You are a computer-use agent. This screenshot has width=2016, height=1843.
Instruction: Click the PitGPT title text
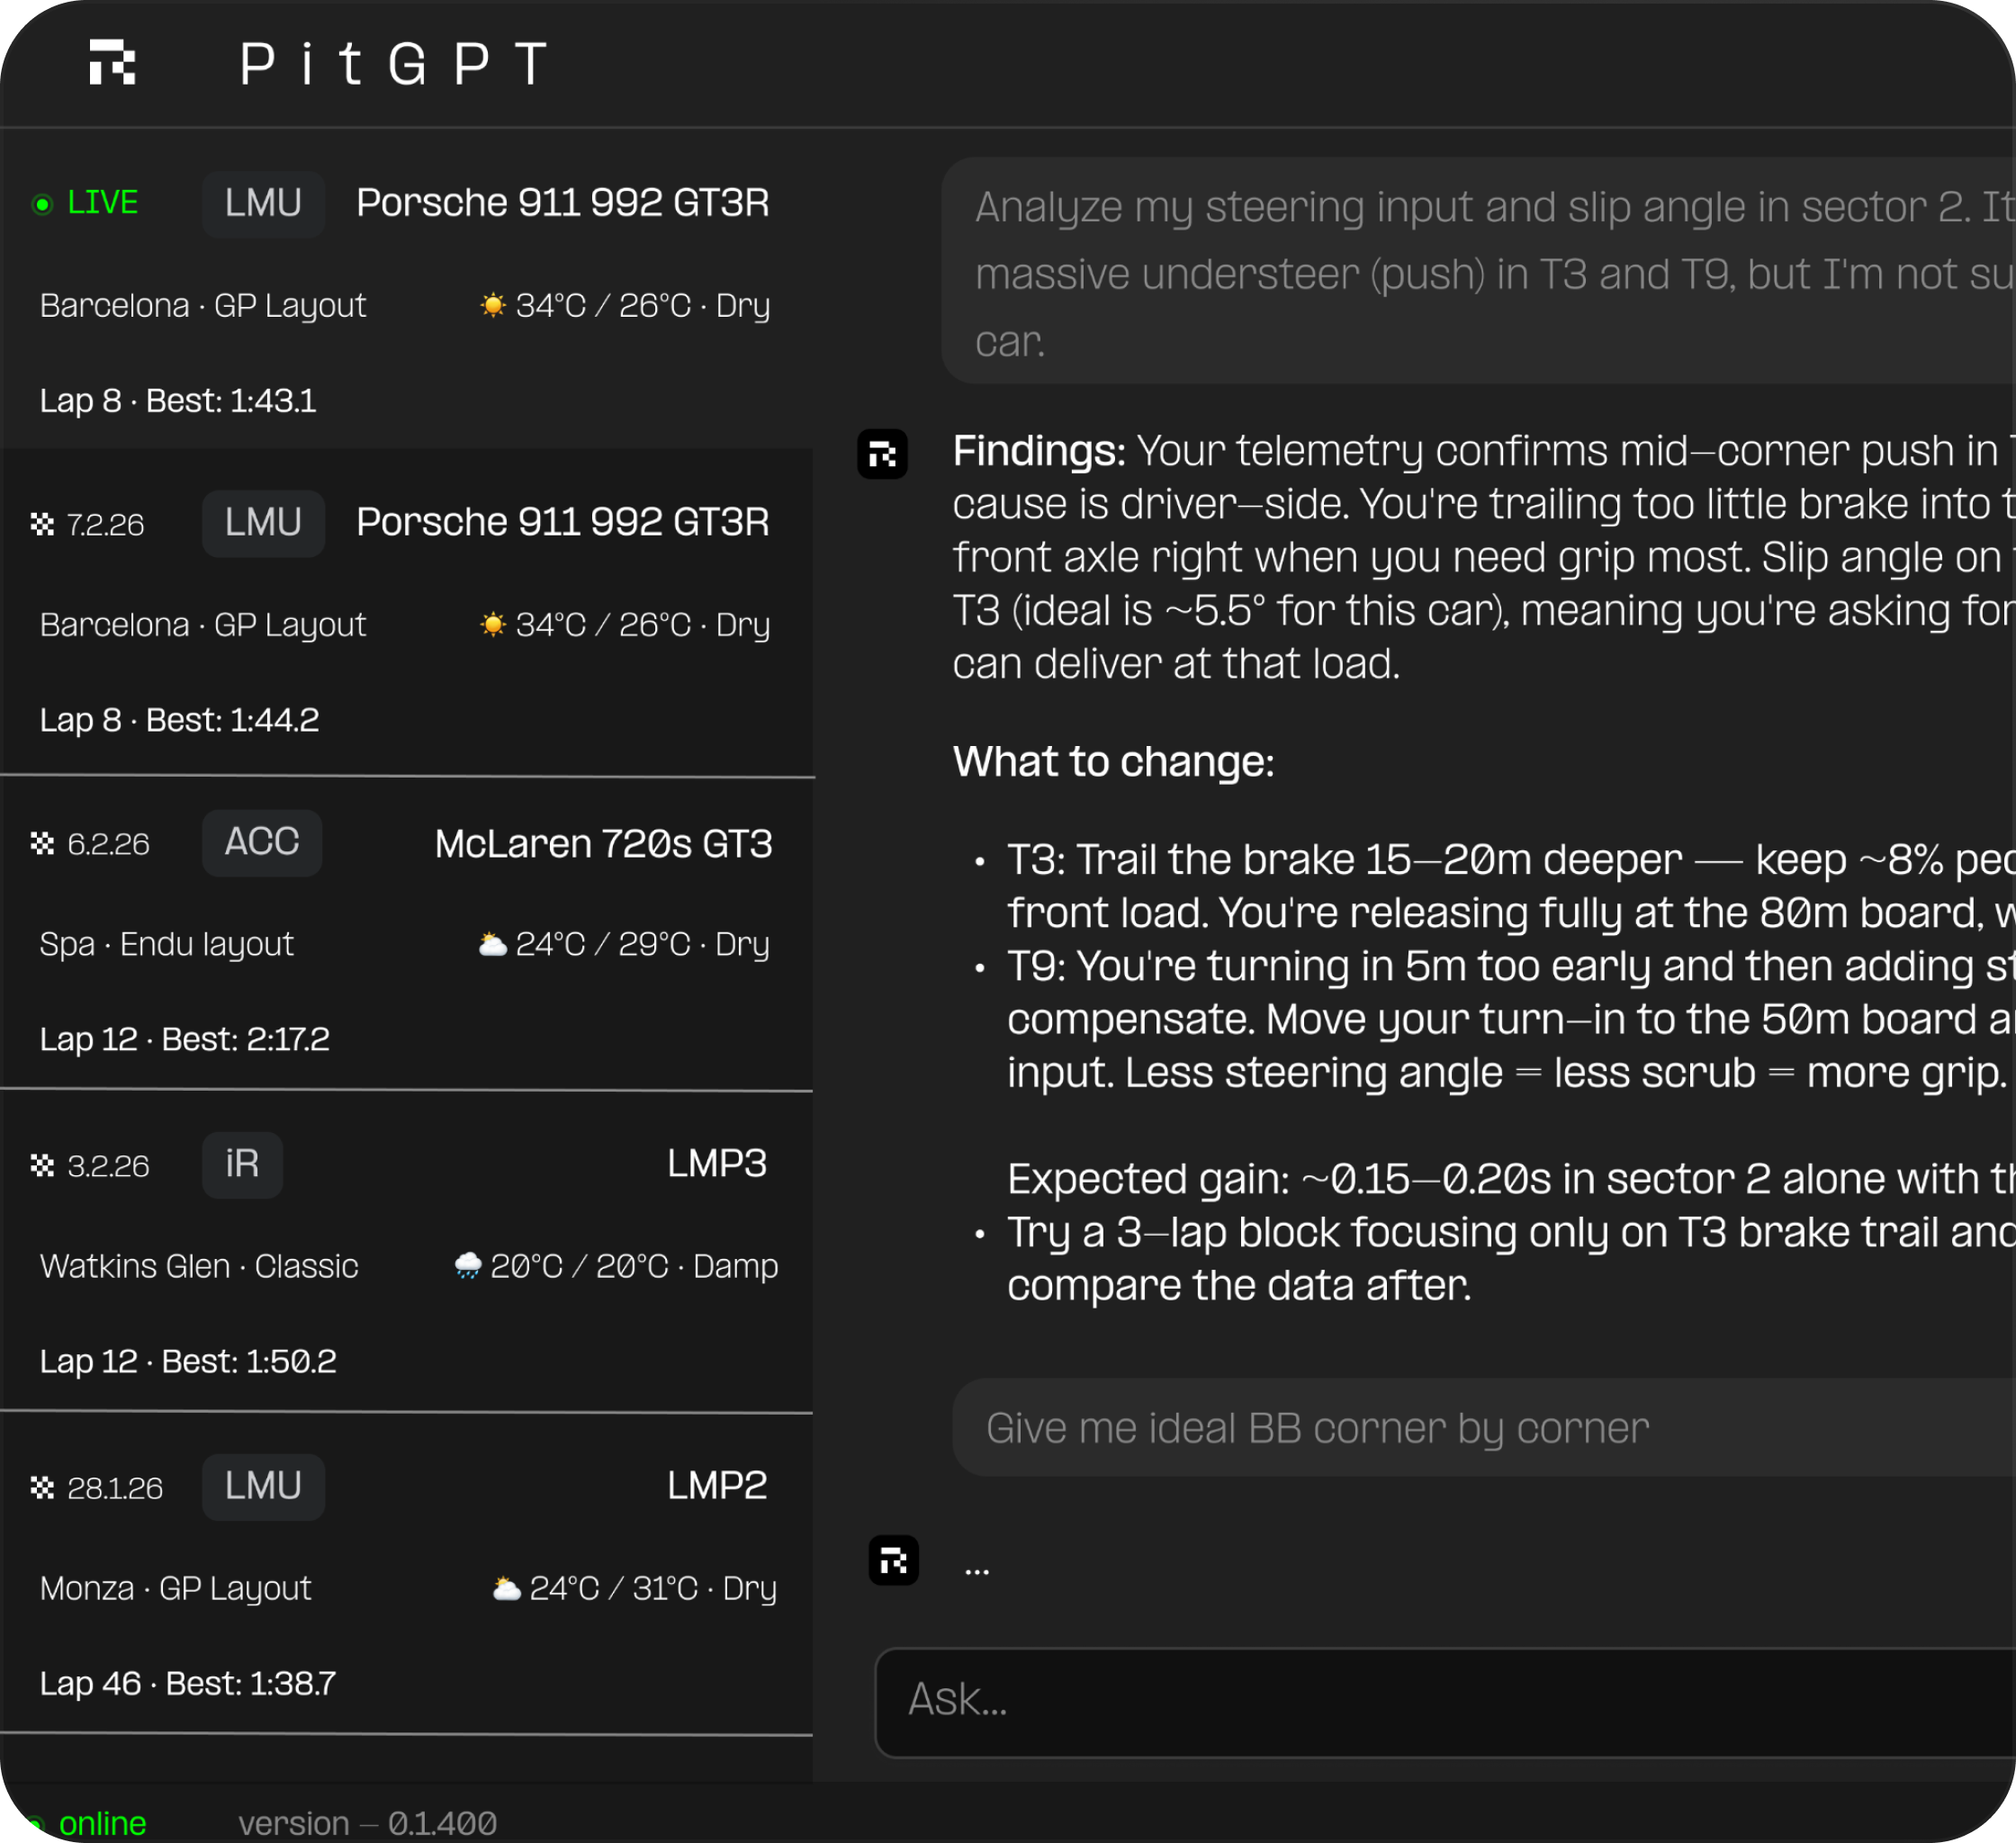point(394,64)
